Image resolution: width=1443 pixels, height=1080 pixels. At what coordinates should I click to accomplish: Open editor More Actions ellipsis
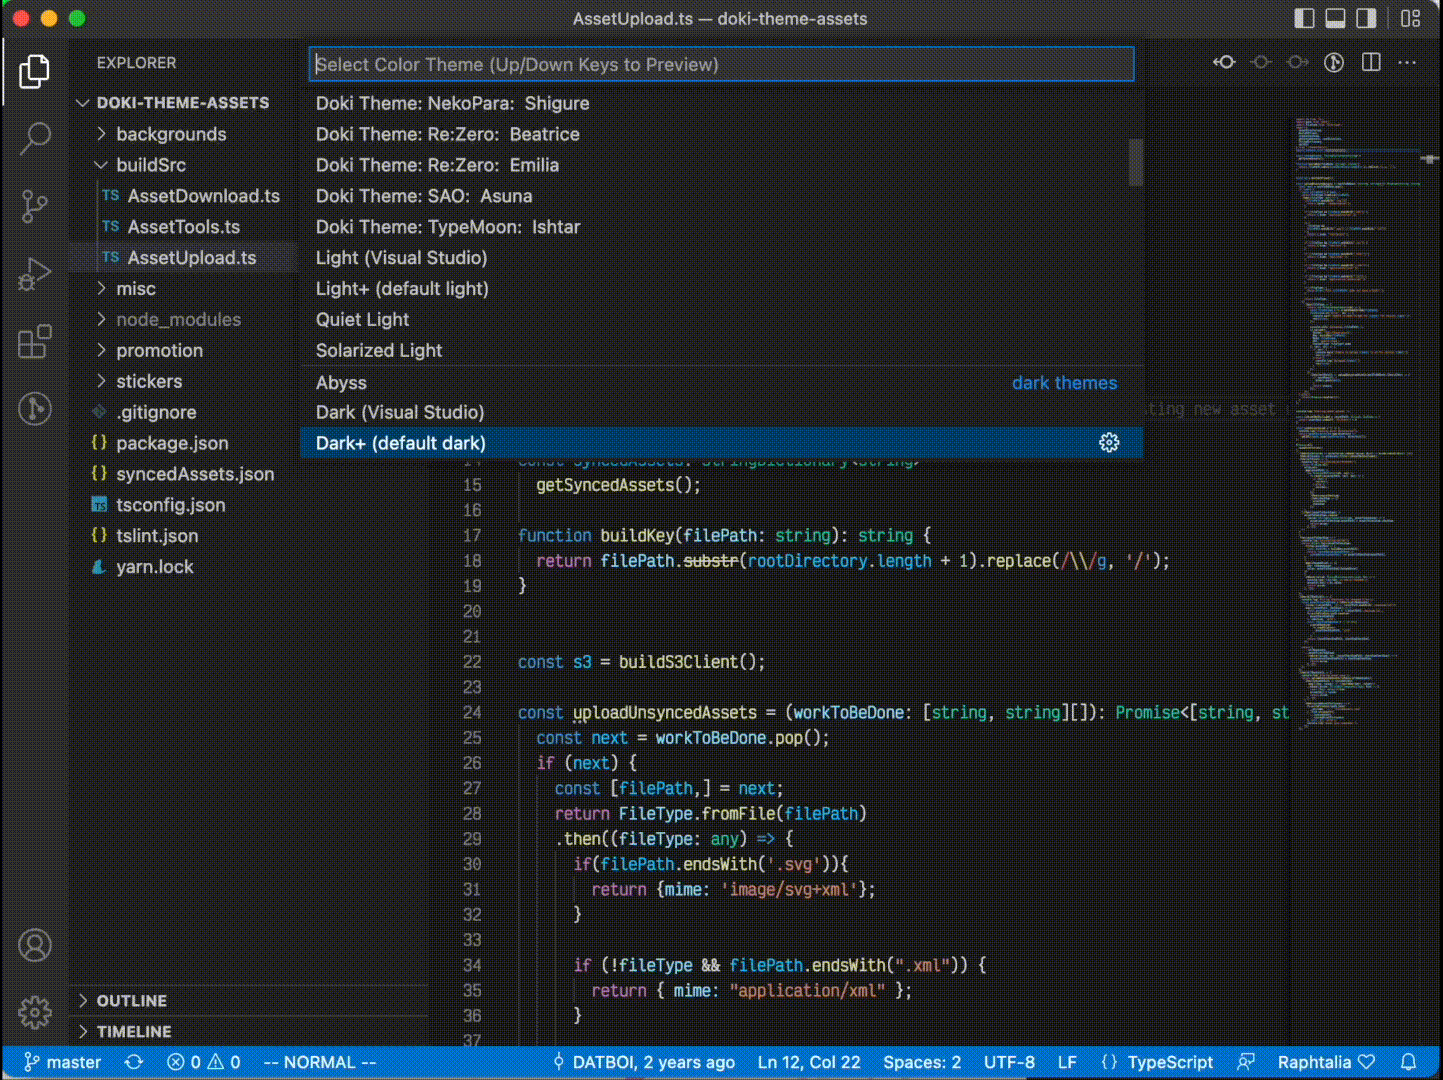(1407, 62)
